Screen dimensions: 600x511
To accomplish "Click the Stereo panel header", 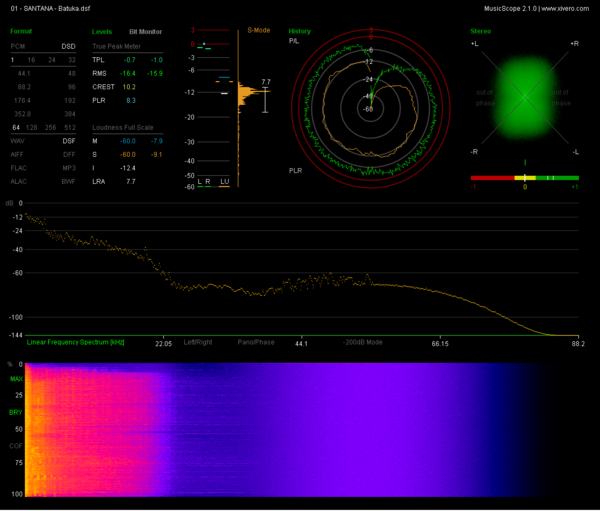I will tap(481, 31).
